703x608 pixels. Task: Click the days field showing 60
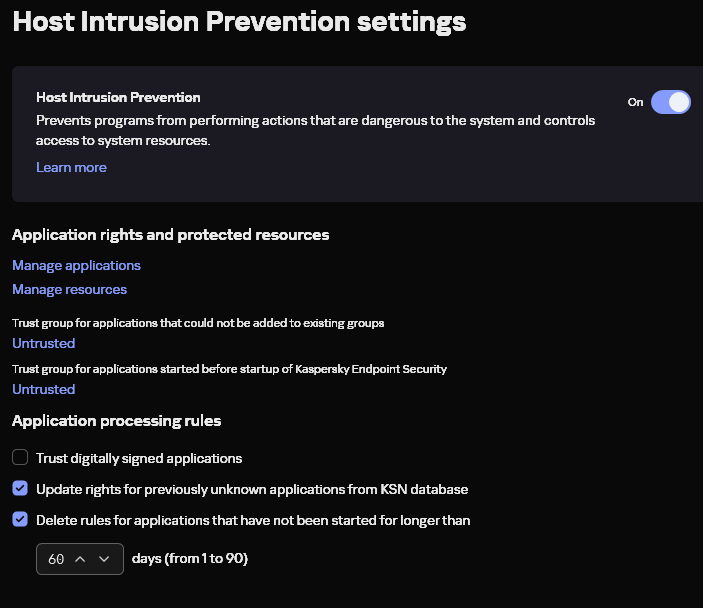click(x=80, y=559)
